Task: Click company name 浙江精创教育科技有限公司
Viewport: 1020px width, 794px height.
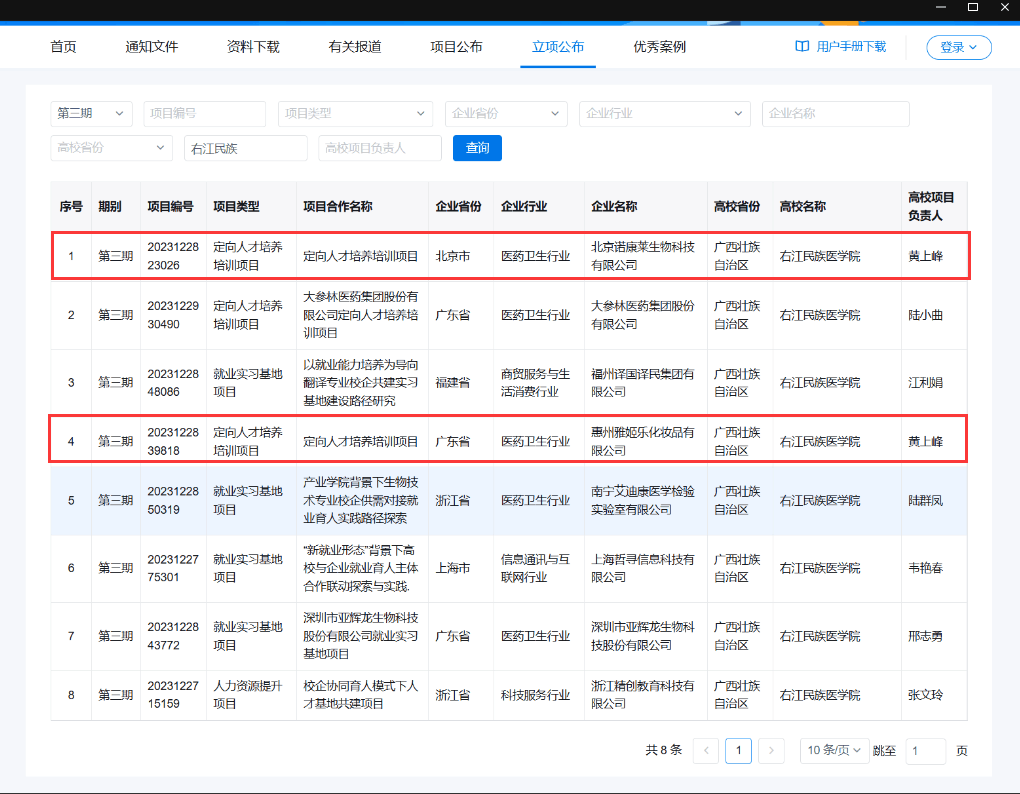Action: (x=643, y=695)
